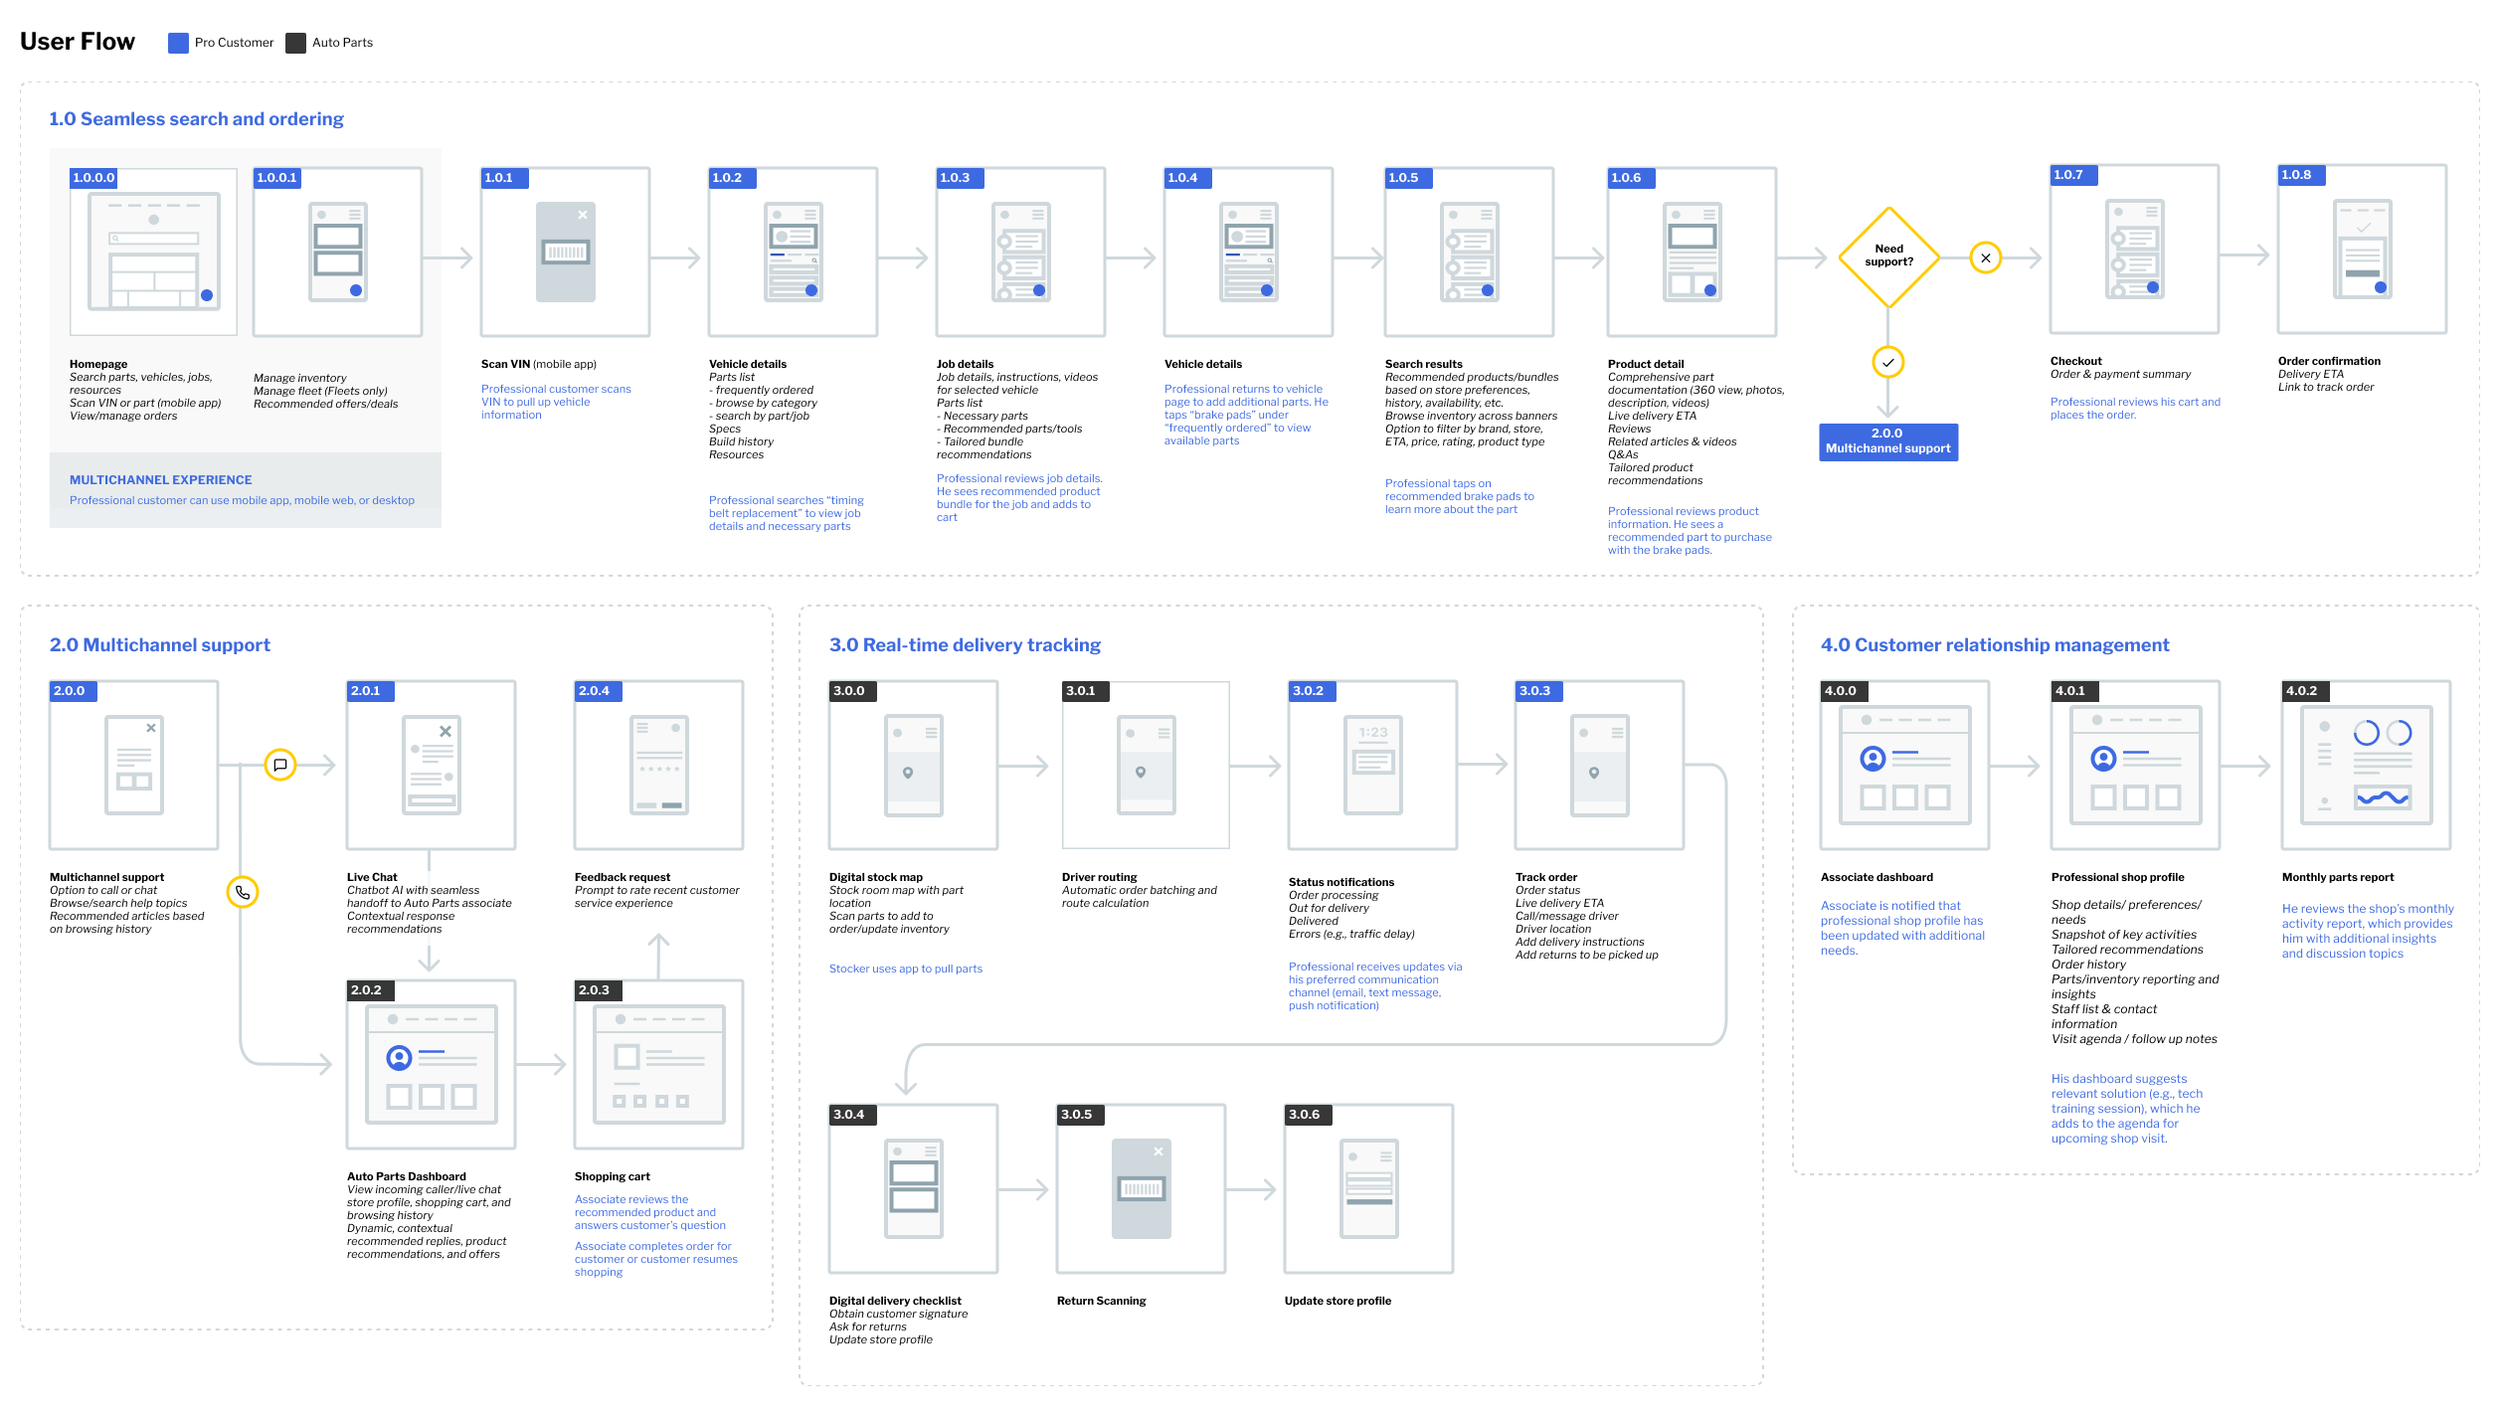Image resolution: width=2500 pixels, height=1406 pixels.
Task: Select the 3.0.3 Track order wireframe
Action: point(1599,765)
